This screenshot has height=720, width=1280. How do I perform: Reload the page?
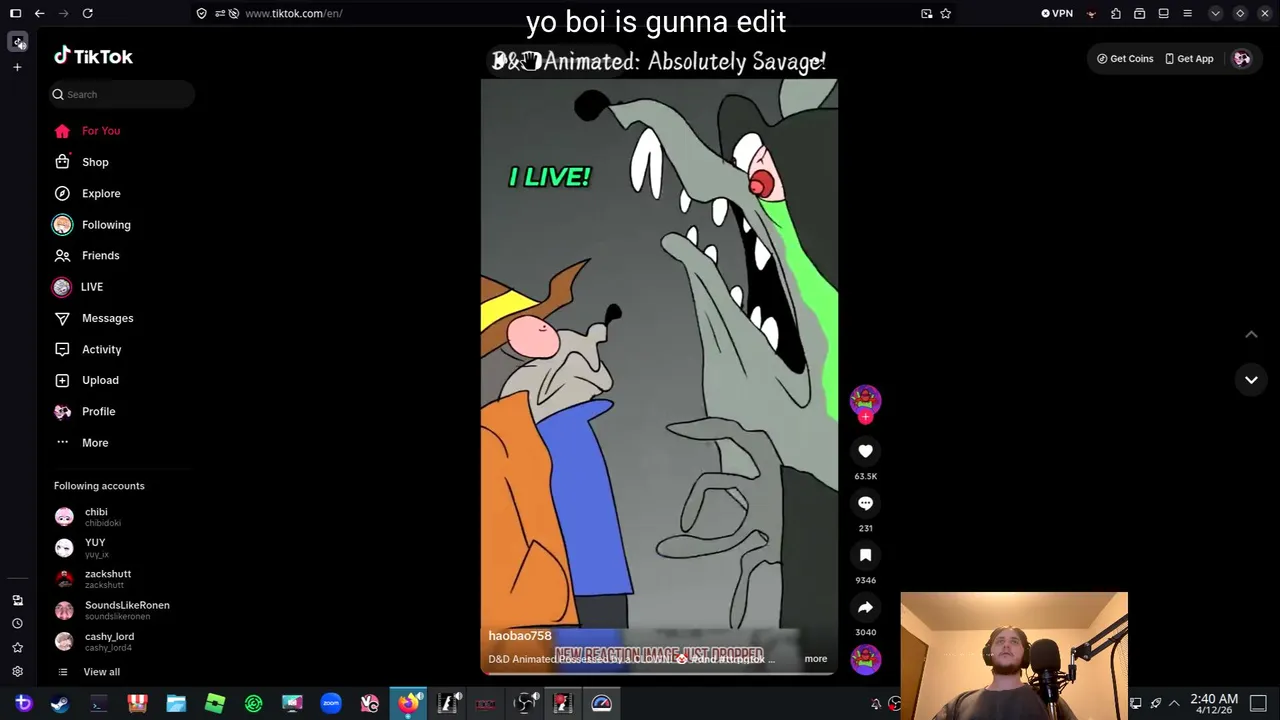88,13
